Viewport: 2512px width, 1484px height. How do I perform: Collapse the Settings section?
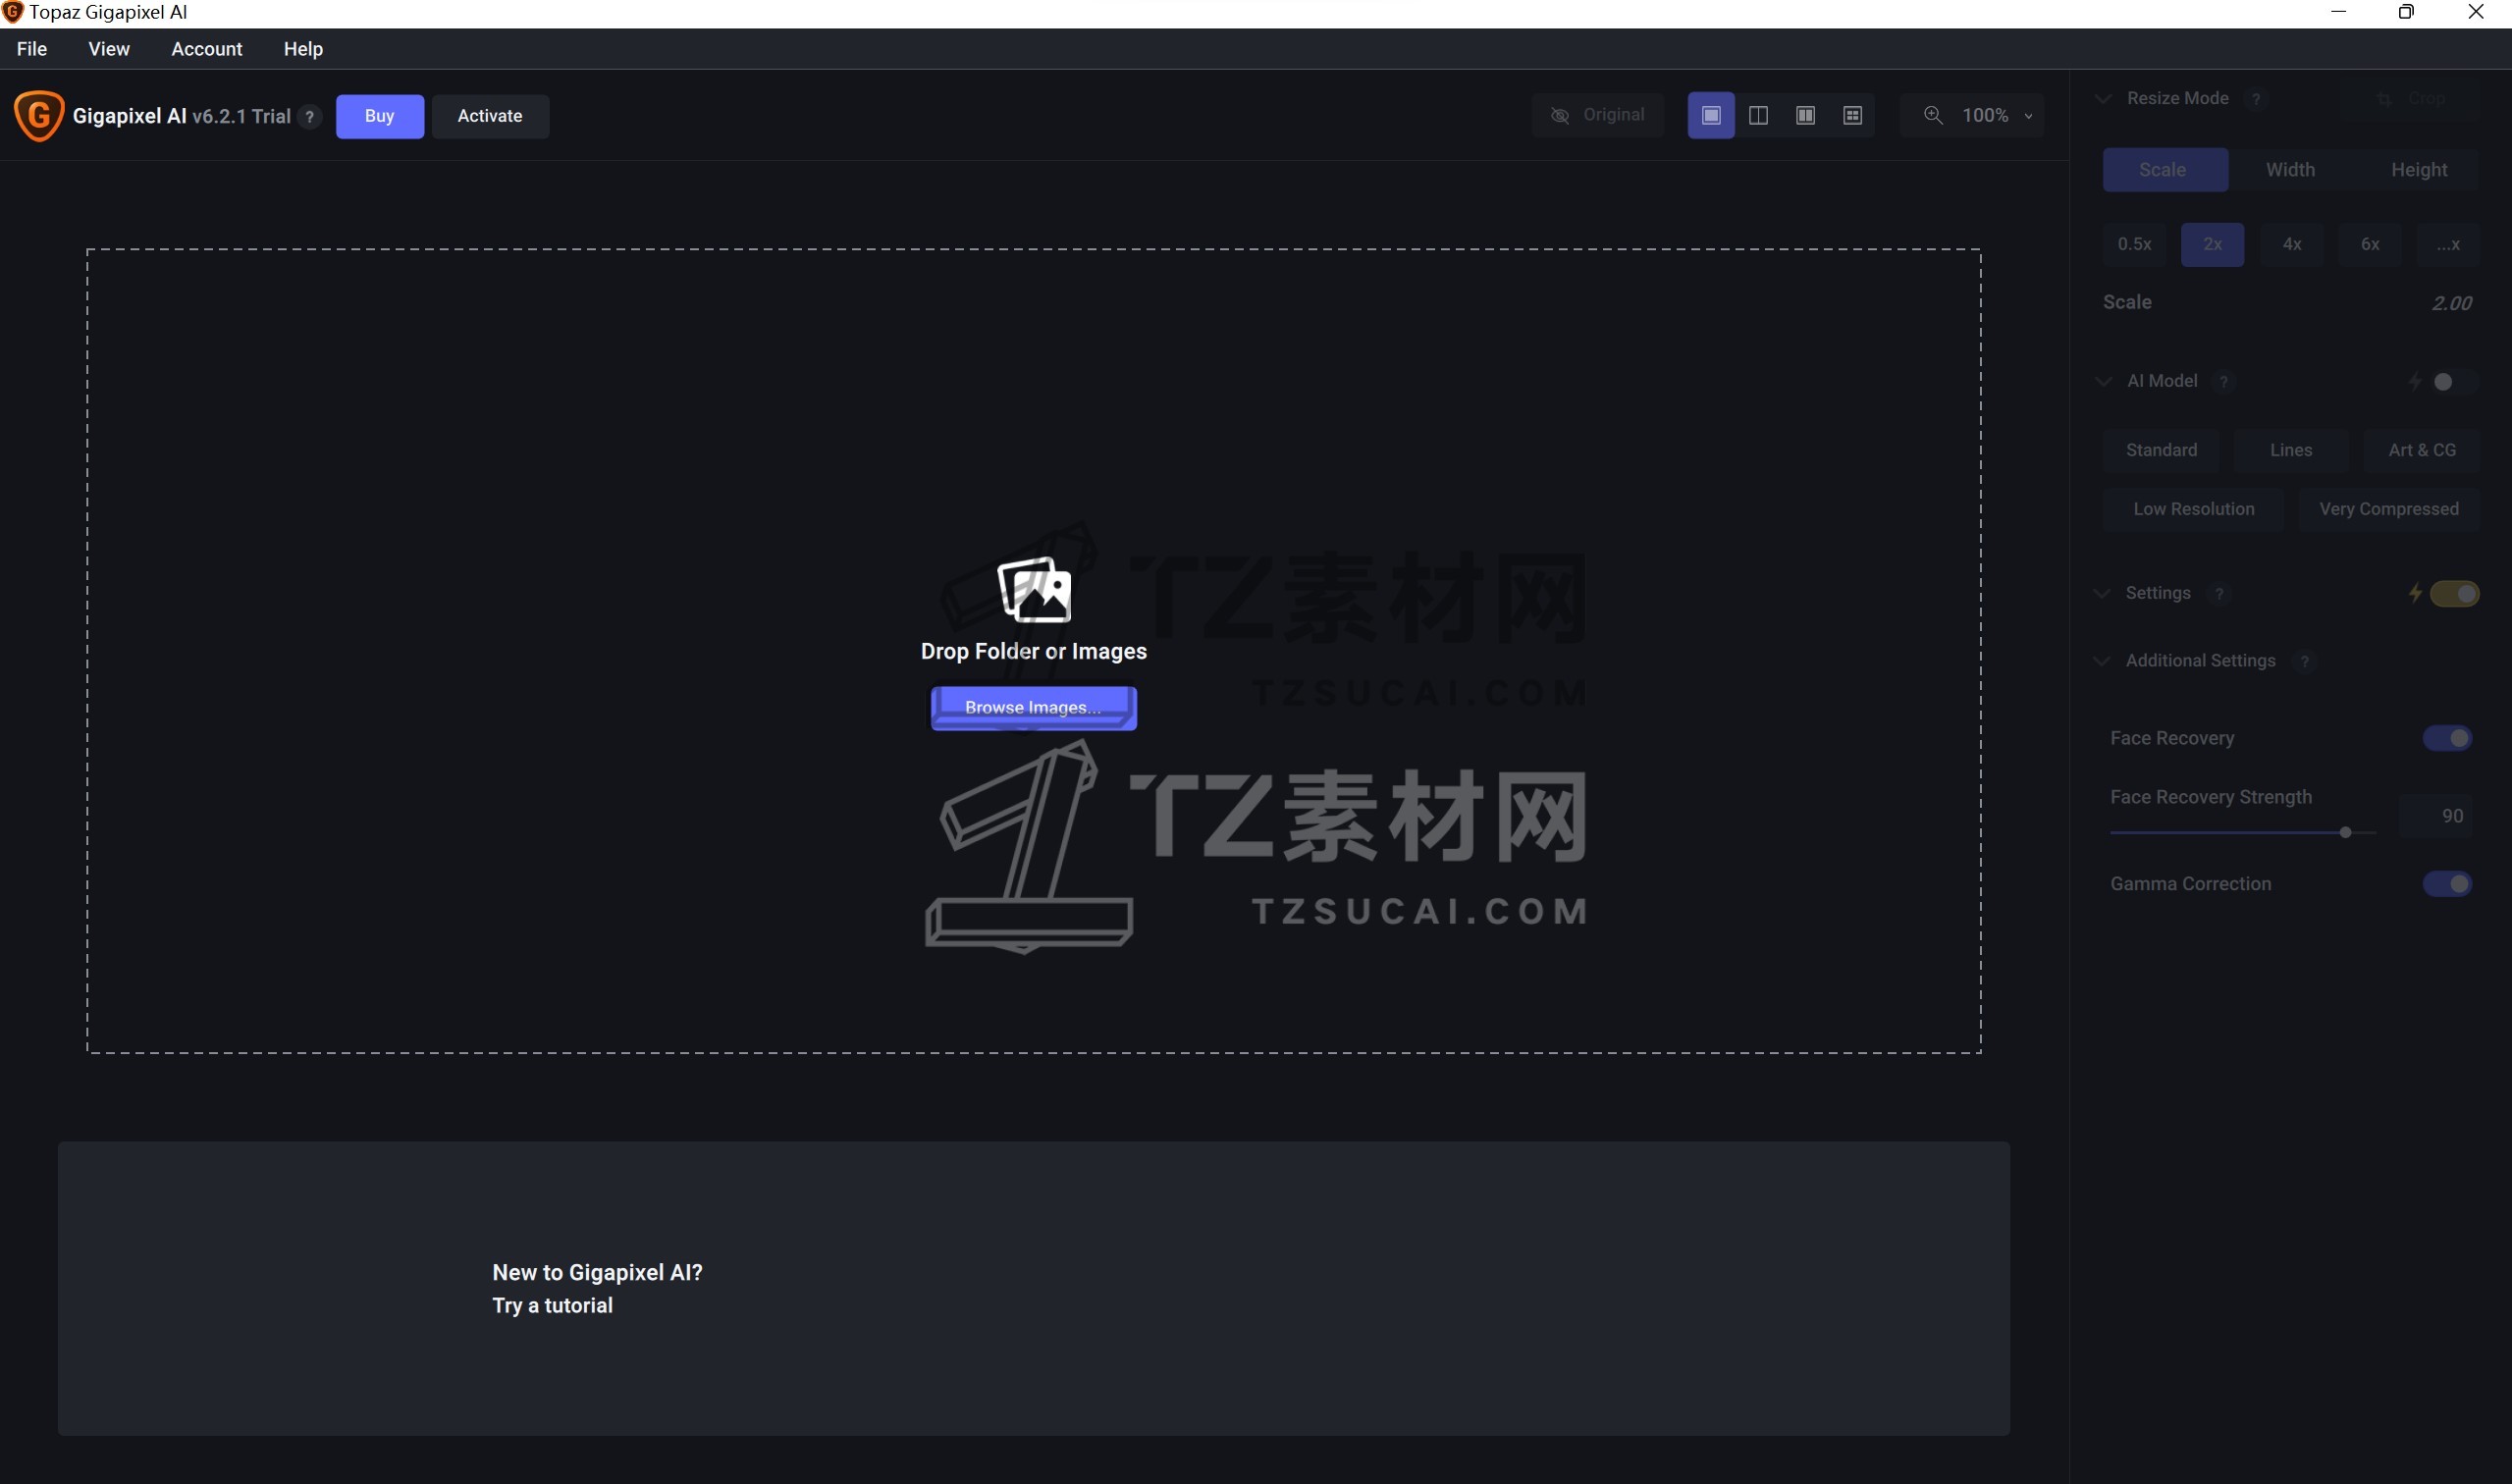click(x=2101, y=594)
